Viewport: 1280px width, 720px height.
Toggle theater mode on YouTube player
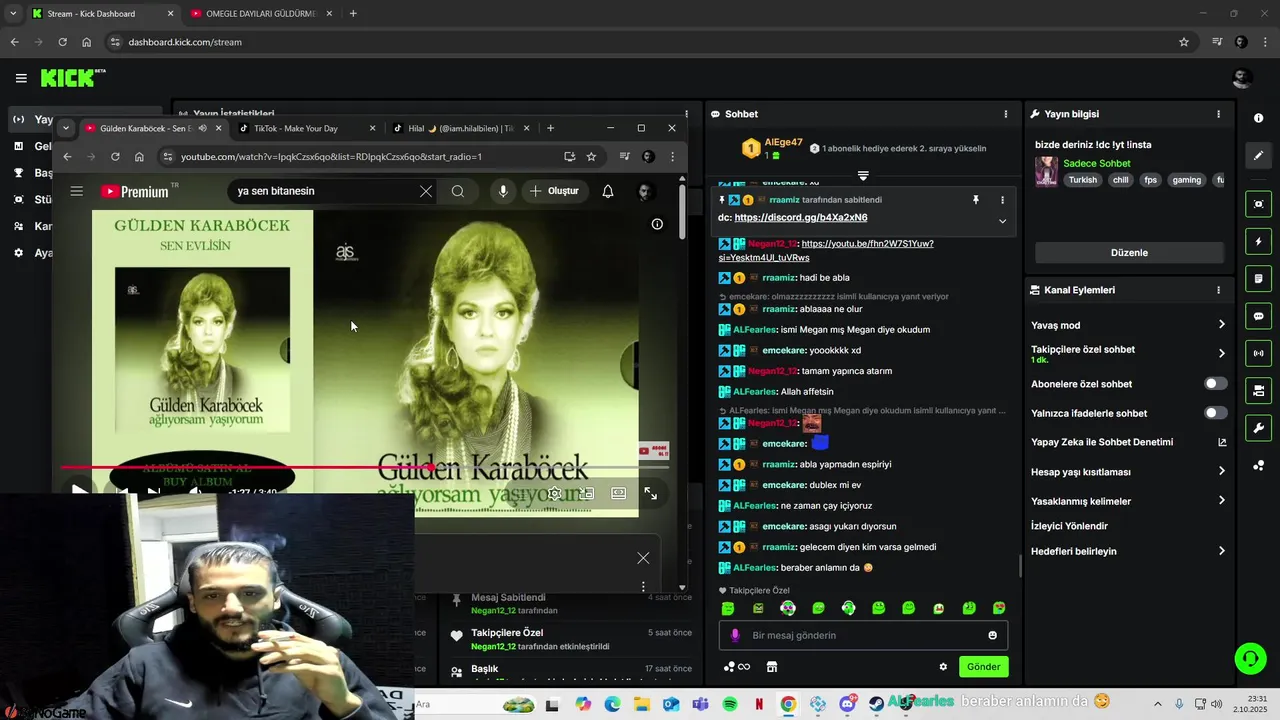(x=619, y=493)
